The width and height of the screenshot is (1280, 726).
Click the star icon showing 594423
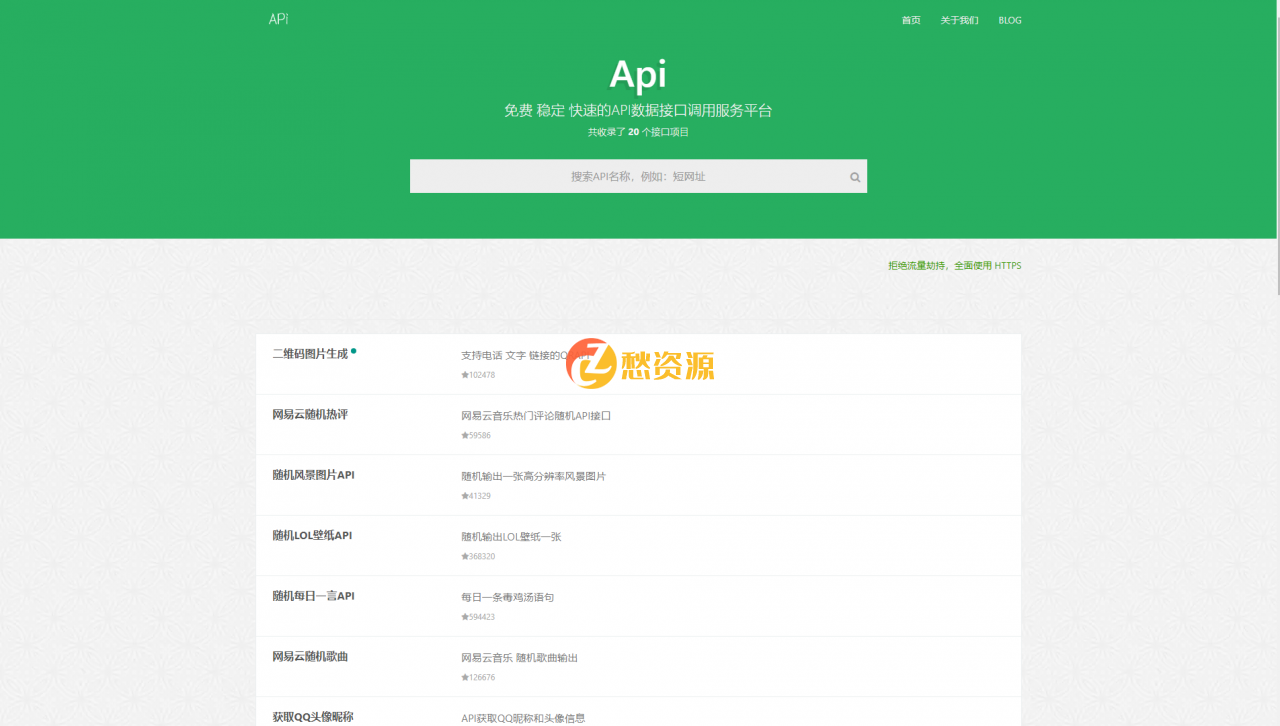point(463,617)
